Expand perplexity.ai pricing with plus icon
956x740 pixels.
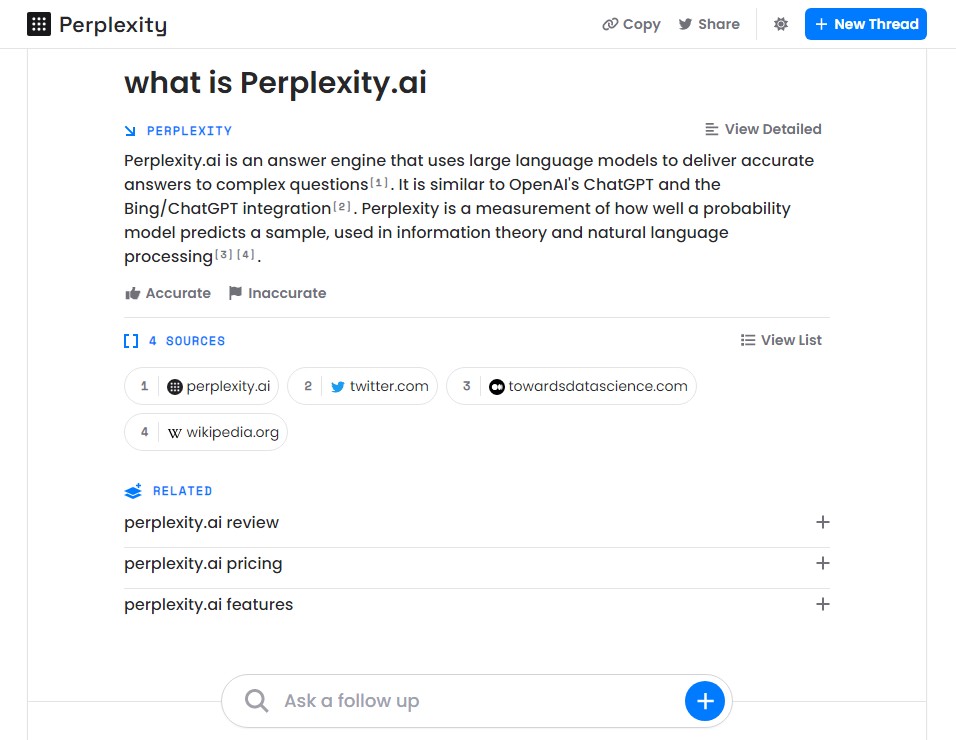pyautogui.click(x=822, y=563)
